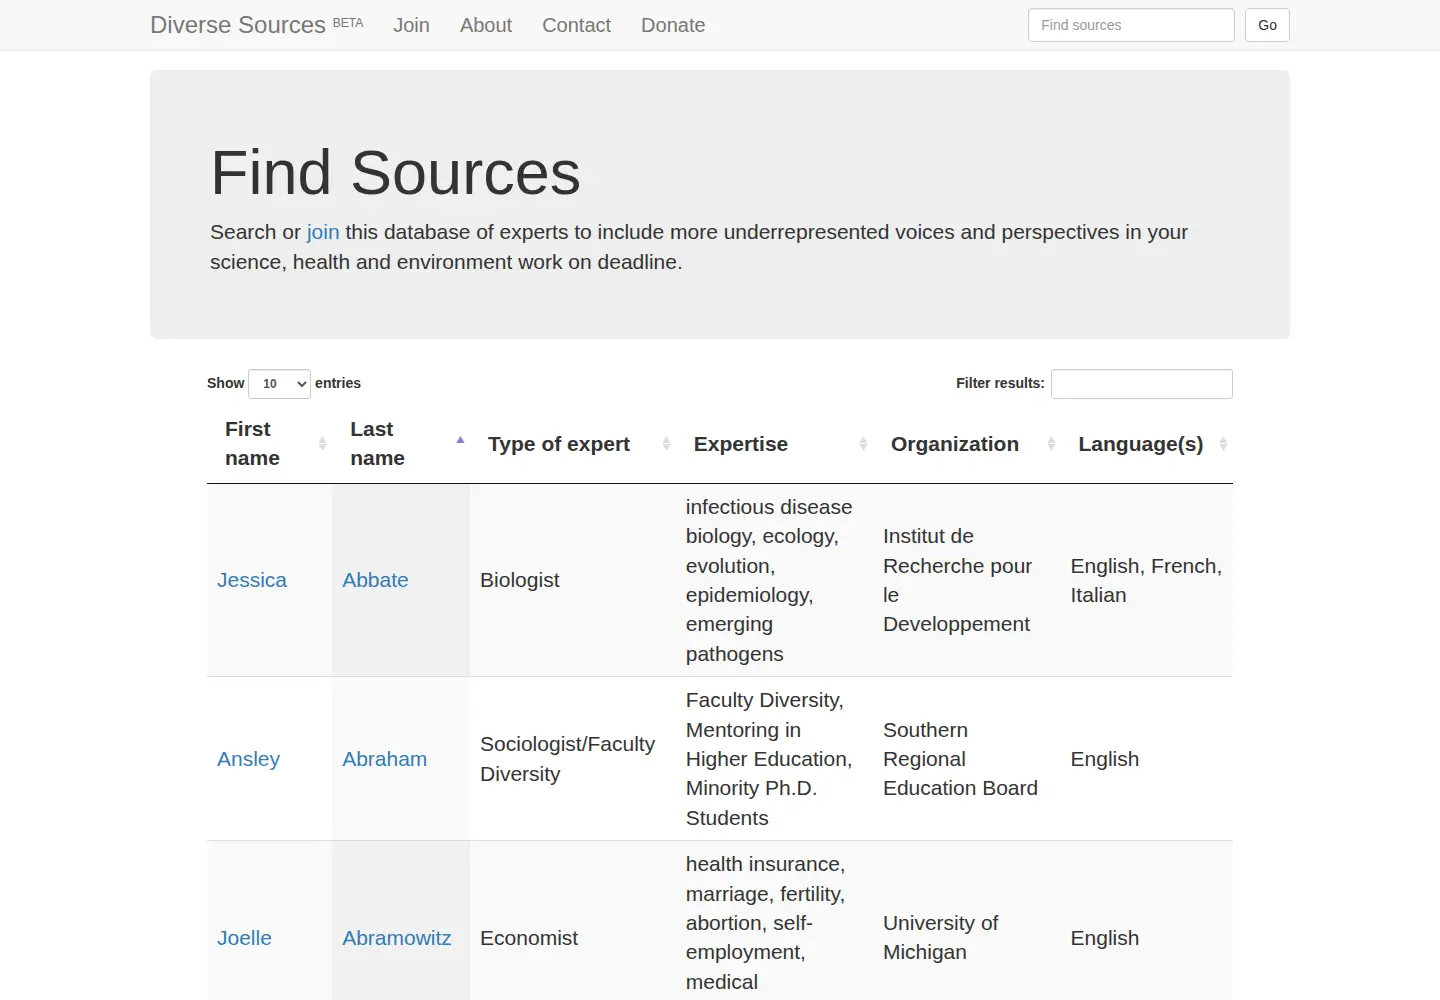
Task: Focus the Filter results input field
Action: (x=1142, y=384)
